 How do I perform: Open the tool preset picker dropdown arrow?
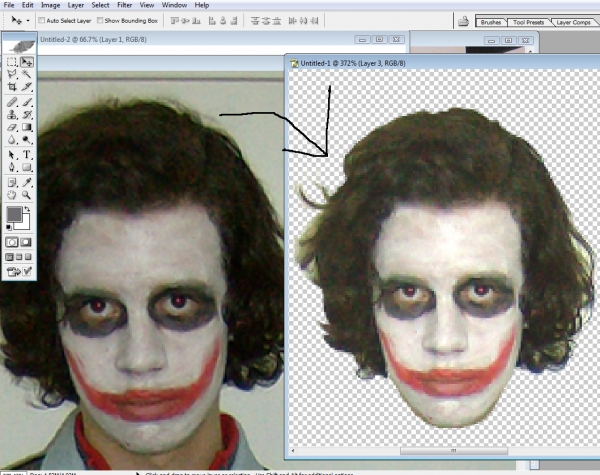[28, 21]
